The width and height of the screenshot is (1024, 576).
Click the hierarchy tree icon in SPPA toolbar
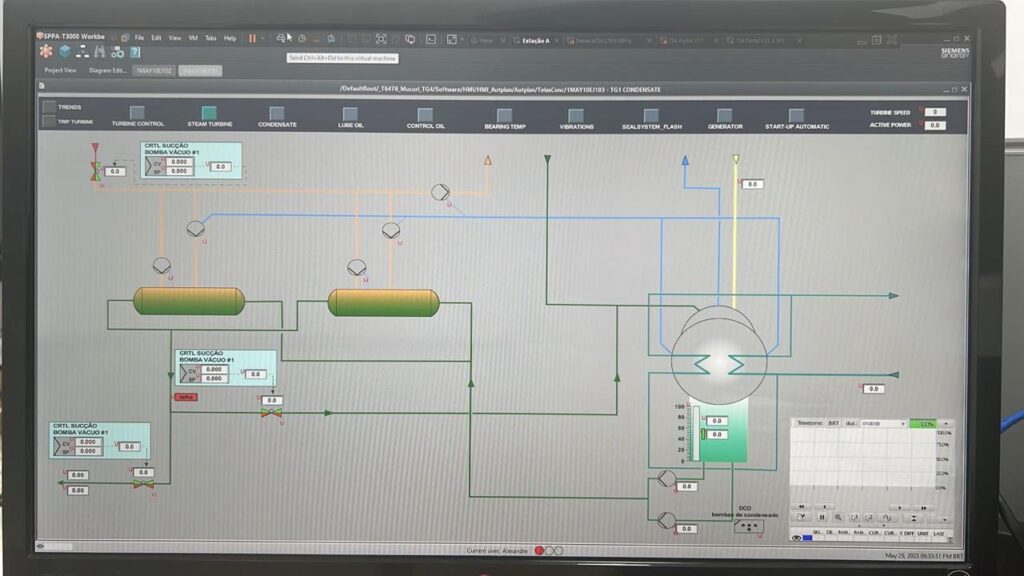pos(82,52)
